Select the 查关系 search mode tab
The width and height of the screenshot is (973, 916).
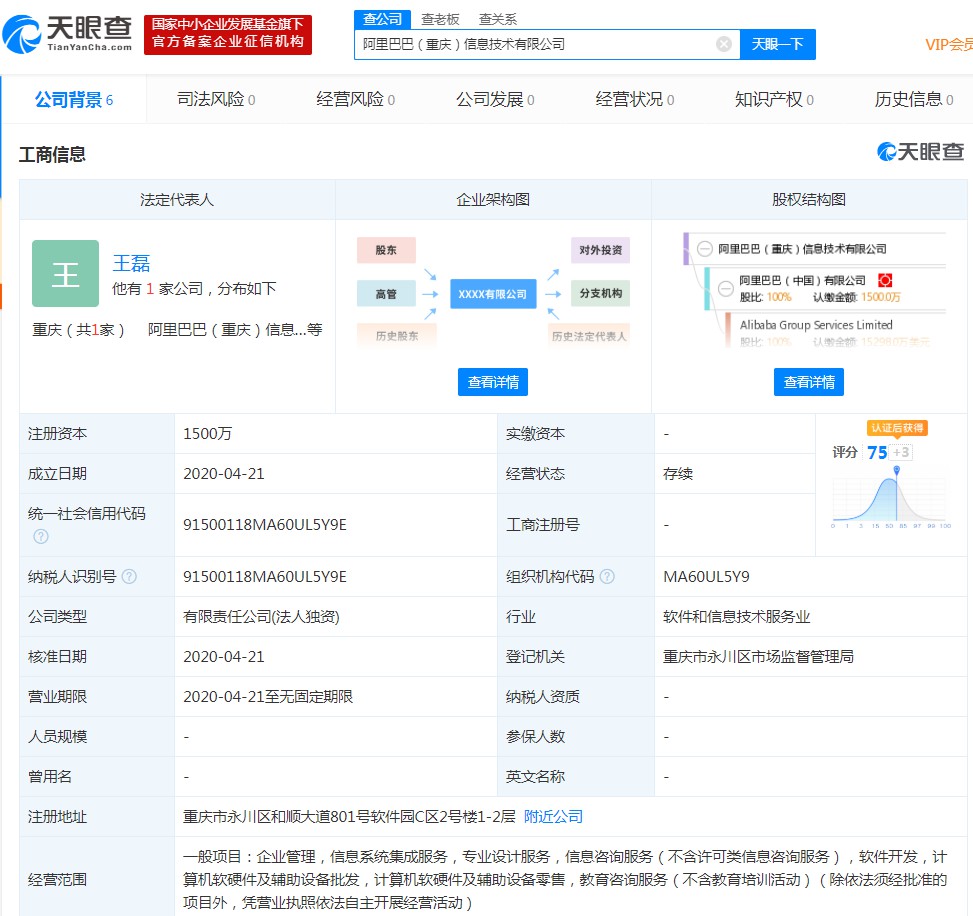498,19
